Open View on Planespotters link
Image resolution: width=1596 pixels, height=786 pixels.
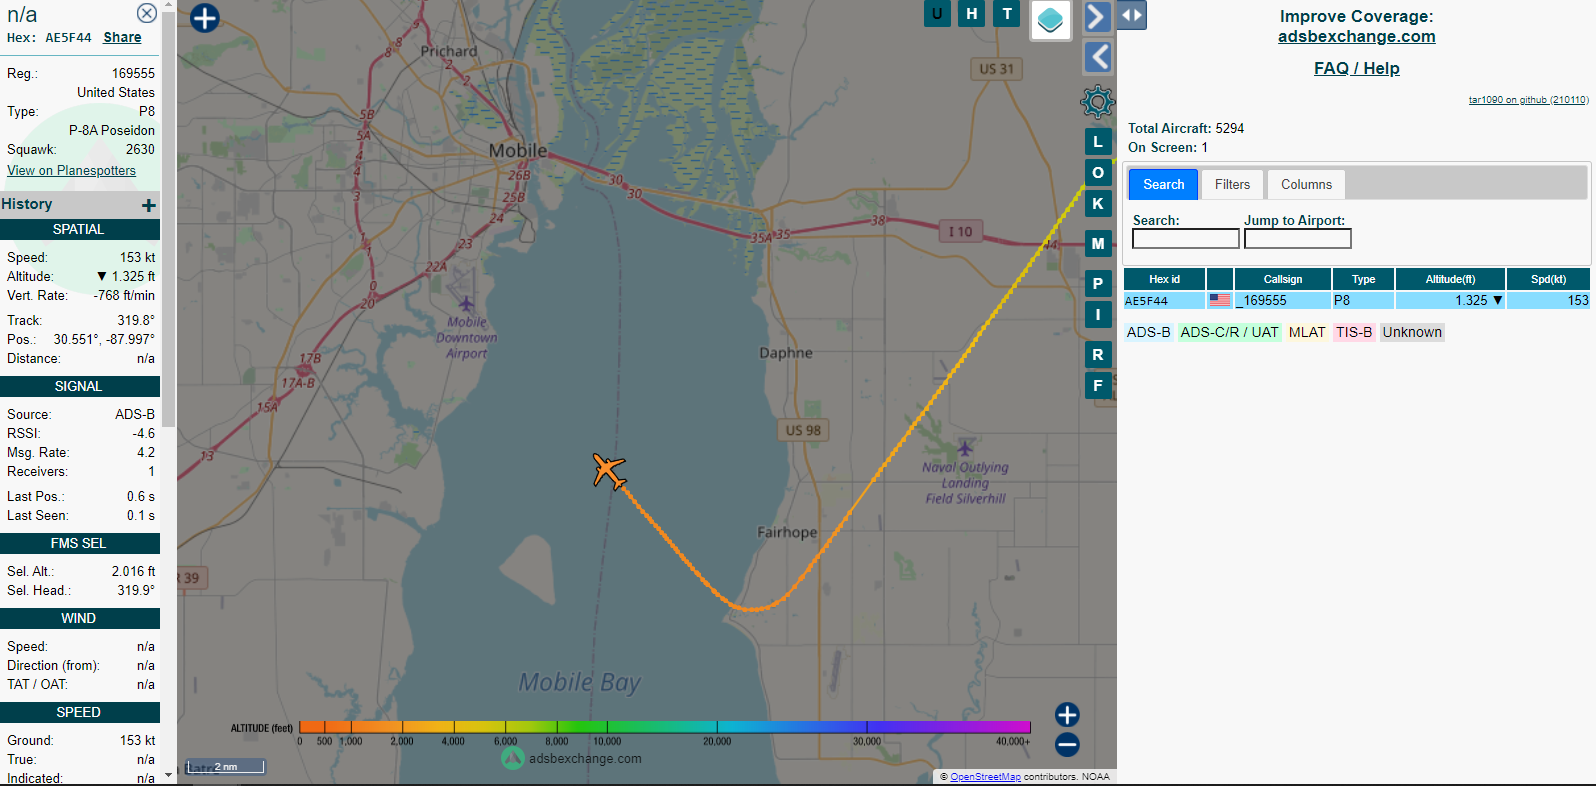tap(71, 170)
